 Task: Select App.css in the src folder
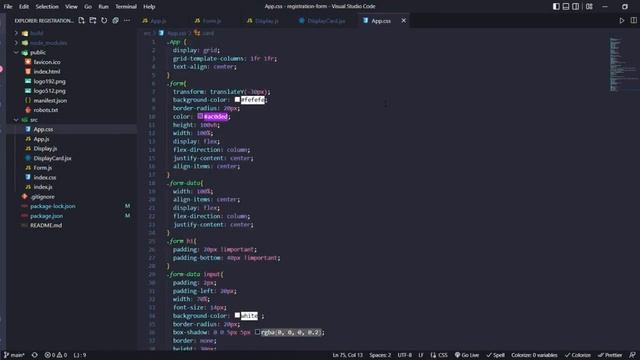[x=43, y=129]
